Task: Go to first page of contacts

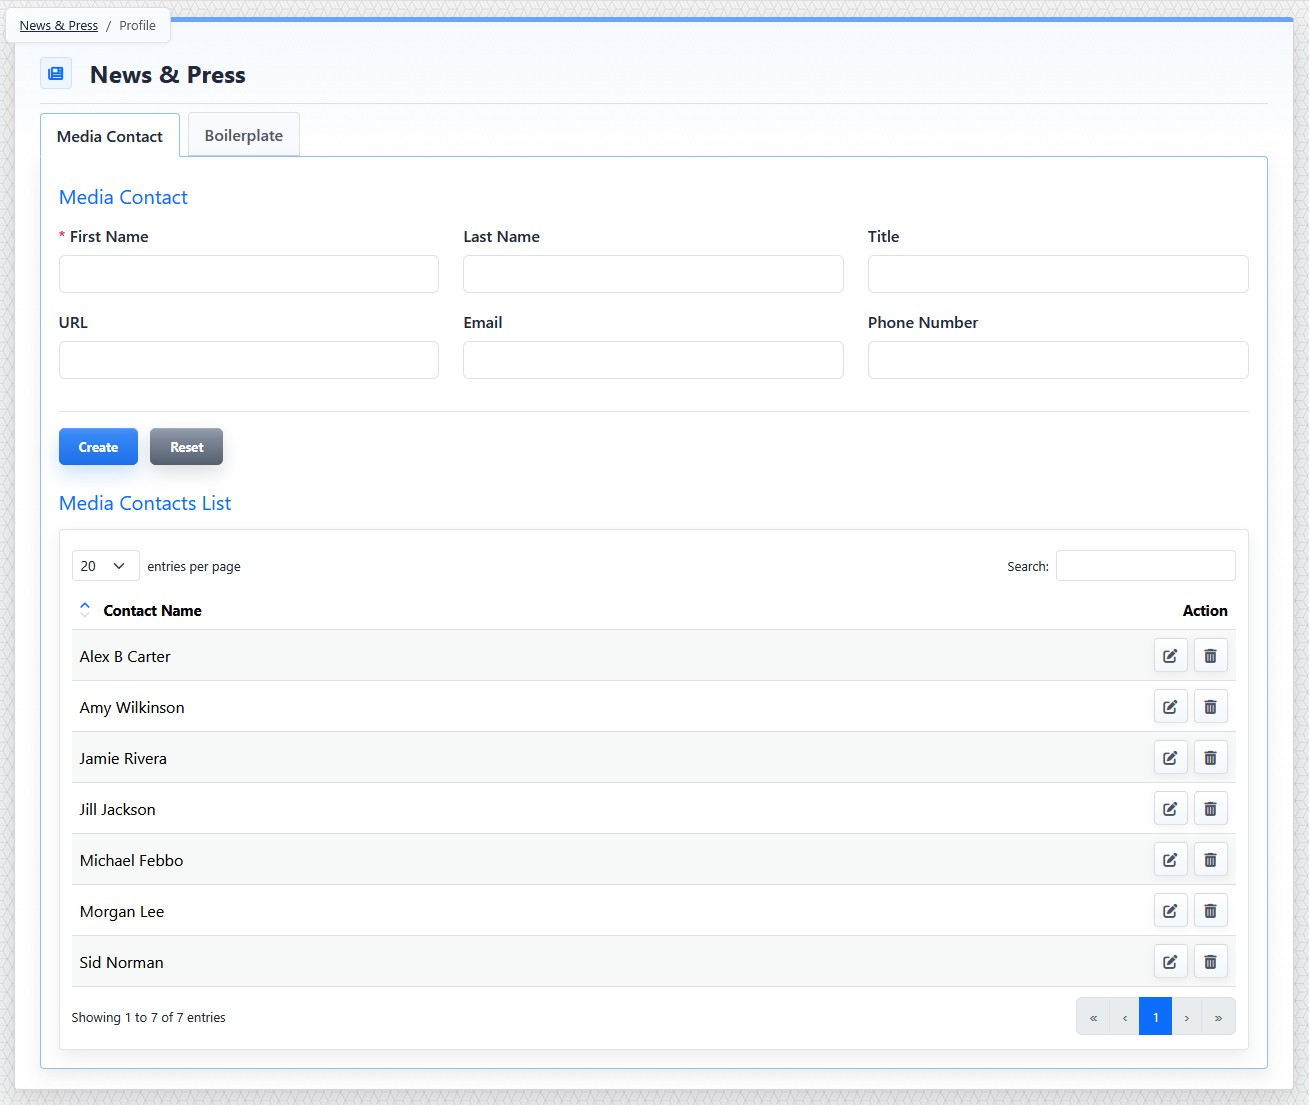Action: click(1093, 1017)
